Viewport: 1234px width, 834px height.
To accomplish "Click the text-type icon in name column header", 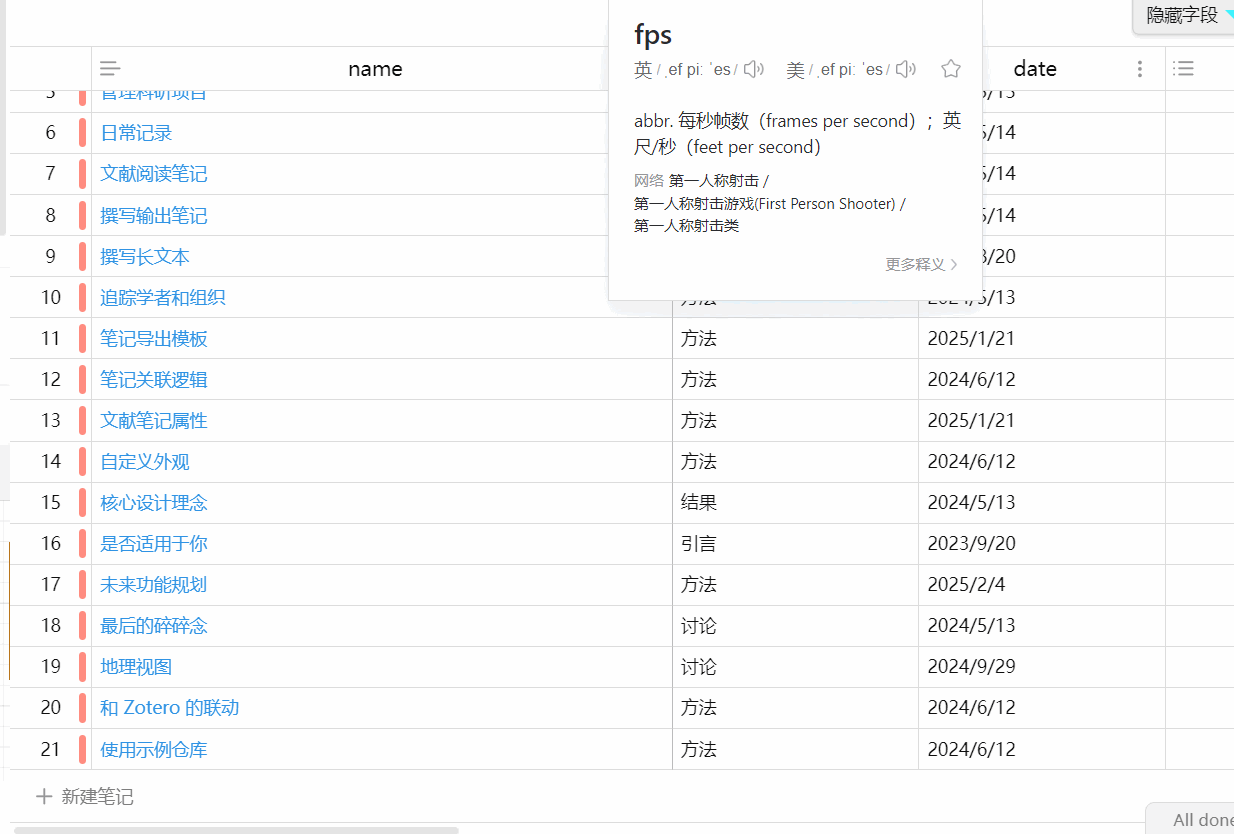I will tap(110, 69).
